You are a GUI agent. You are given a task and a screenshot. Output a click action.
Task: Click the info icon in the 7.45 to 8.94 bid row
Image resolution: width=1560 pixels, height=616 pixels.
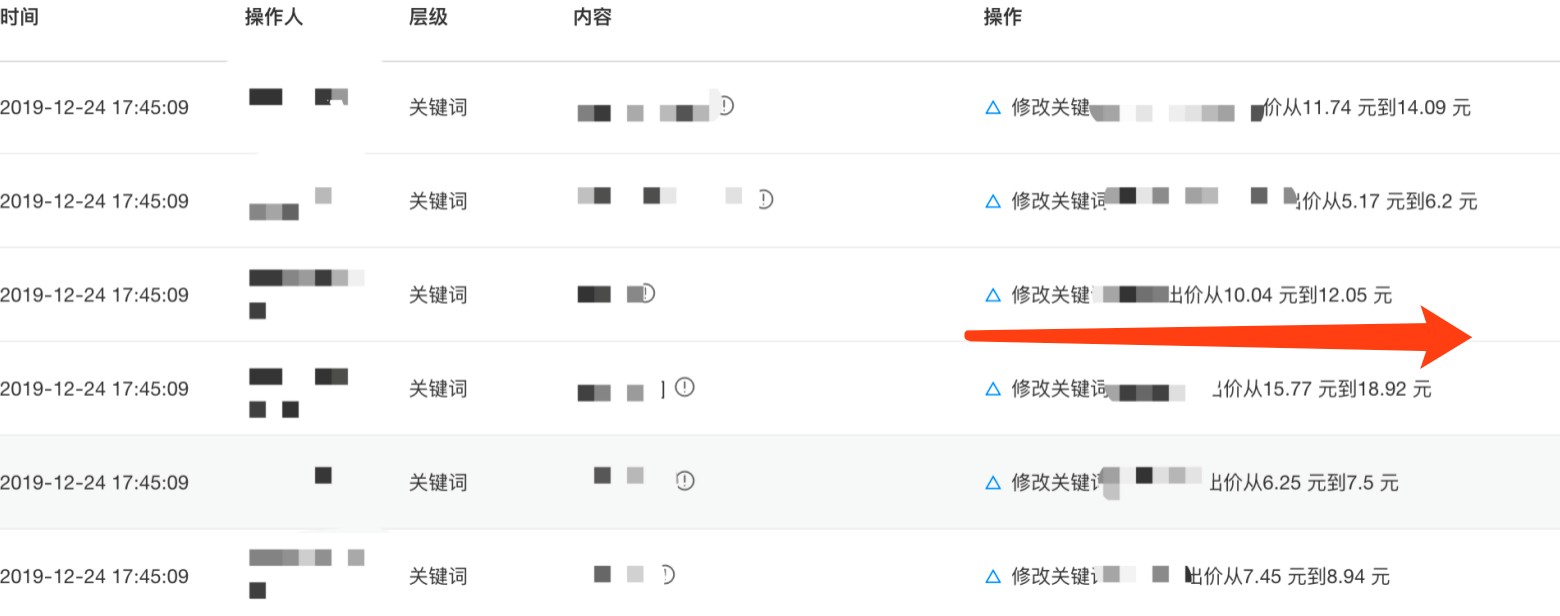667,574
